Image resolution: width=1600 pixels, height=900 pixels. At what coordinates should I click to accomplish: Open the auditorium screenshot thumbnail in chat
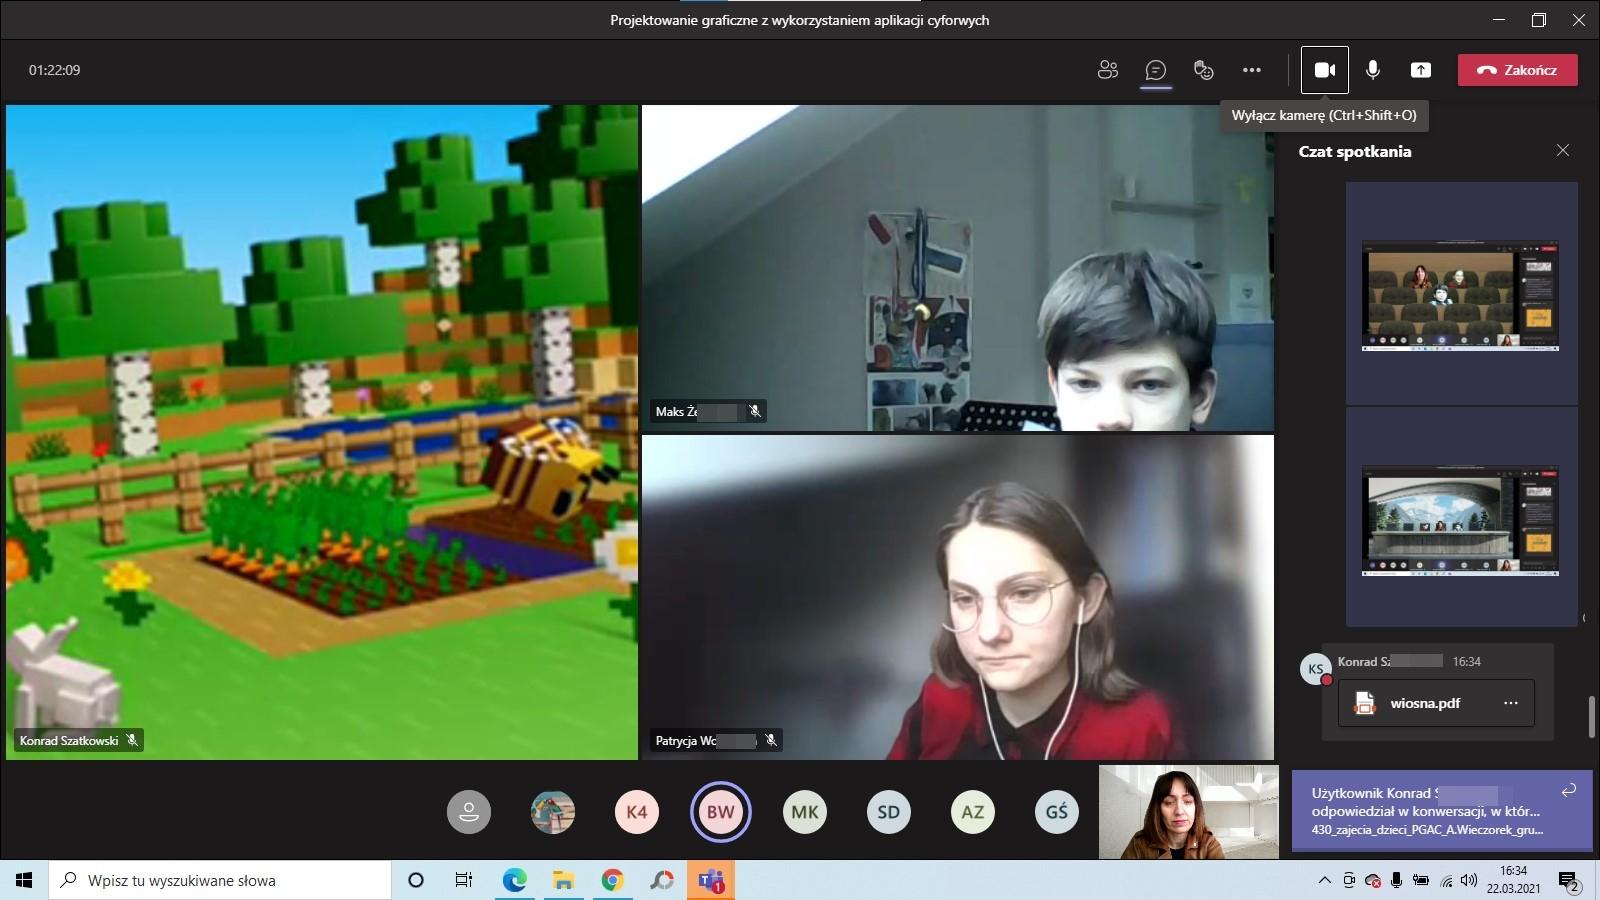tap(1461, 295)
